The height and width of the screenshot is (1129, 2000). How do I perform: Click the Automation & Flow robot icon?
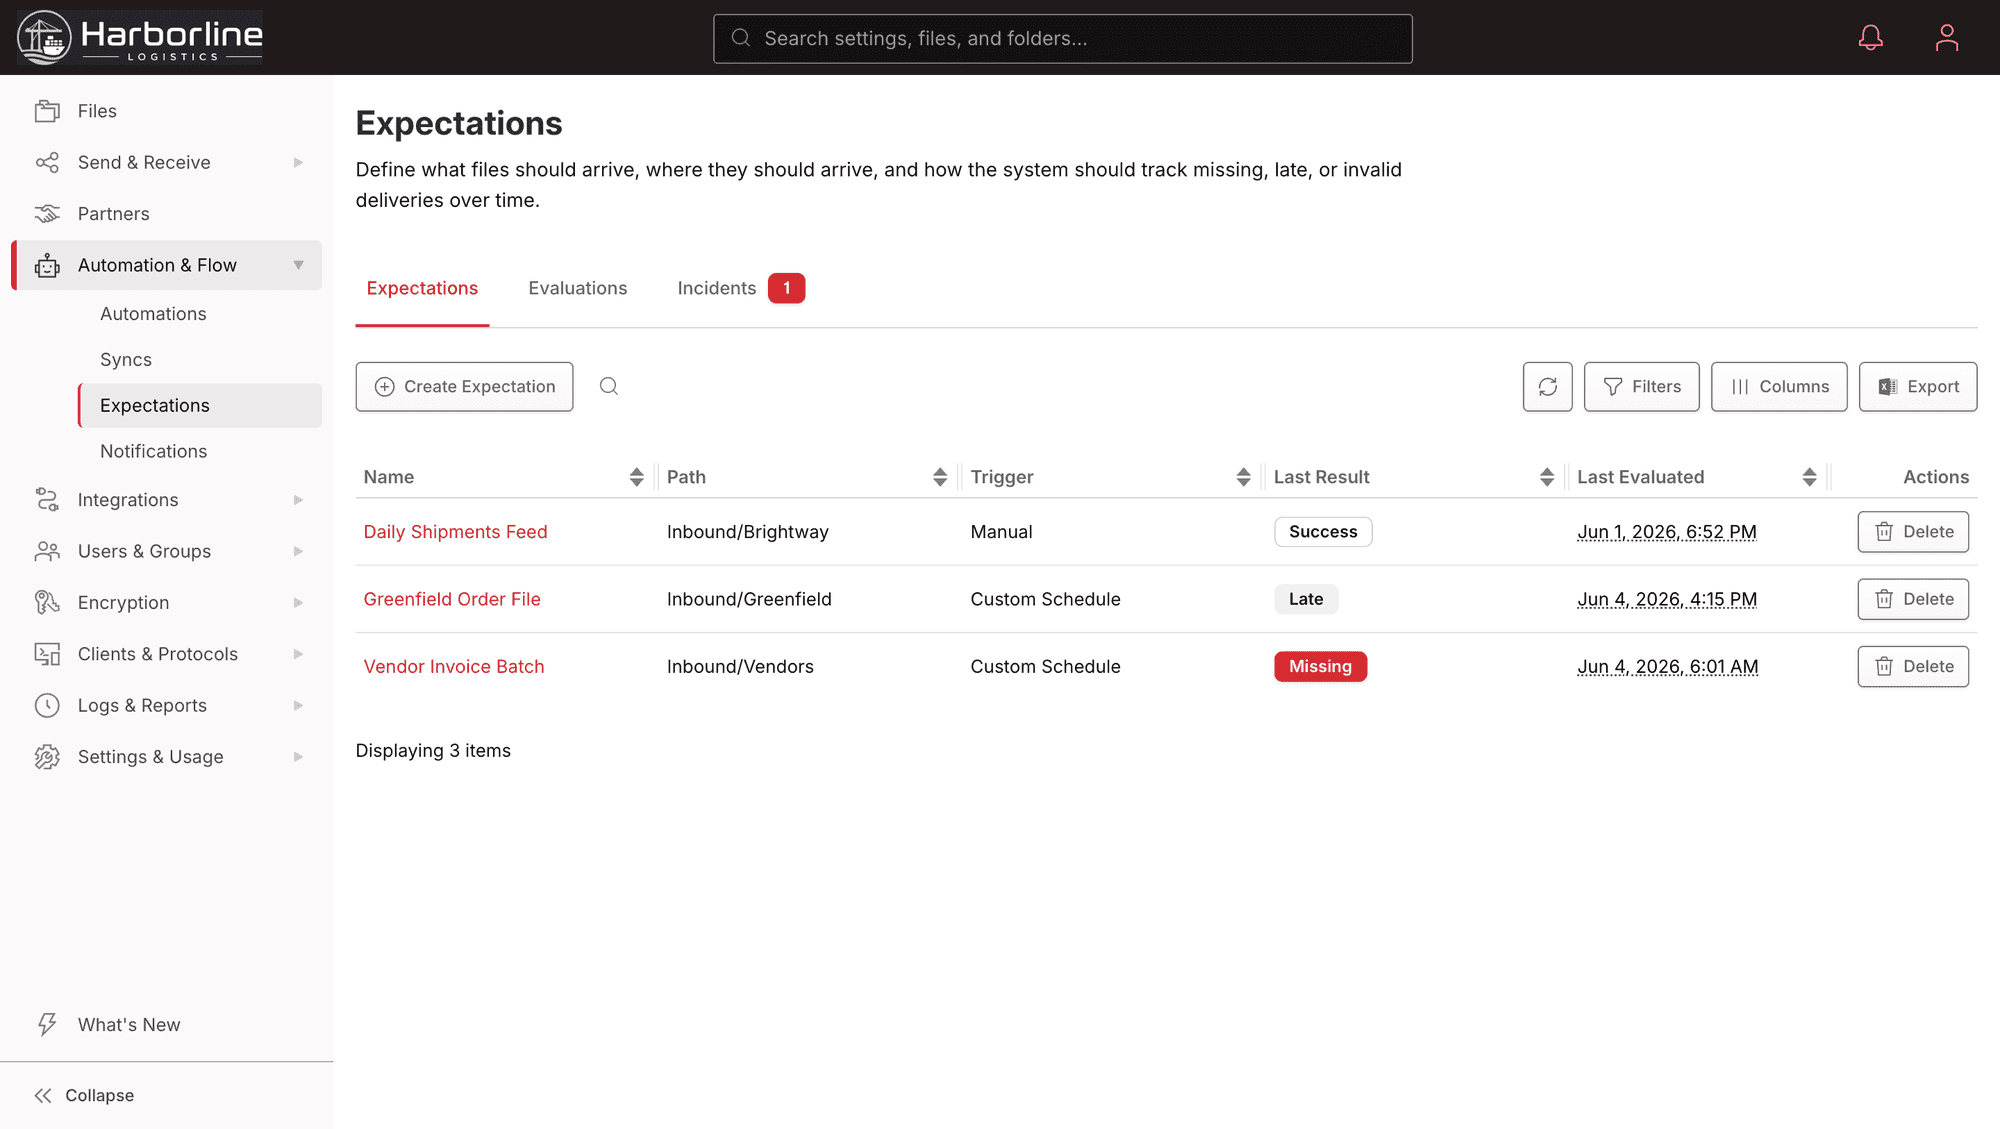point(47,265)
